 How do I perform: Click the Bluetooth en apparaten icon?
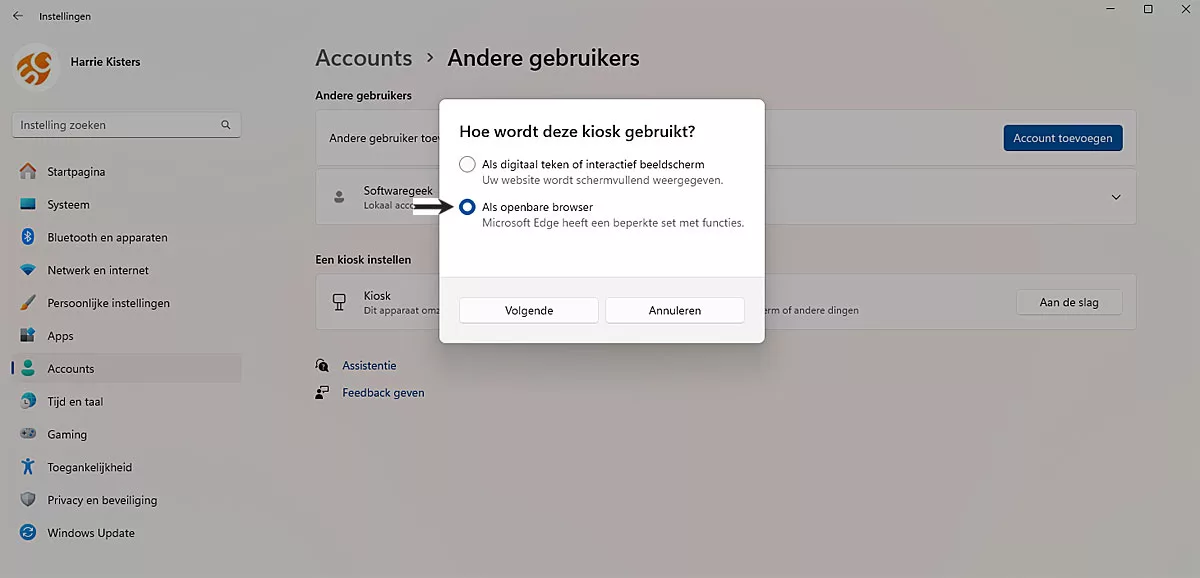click(x=28, y=237)
